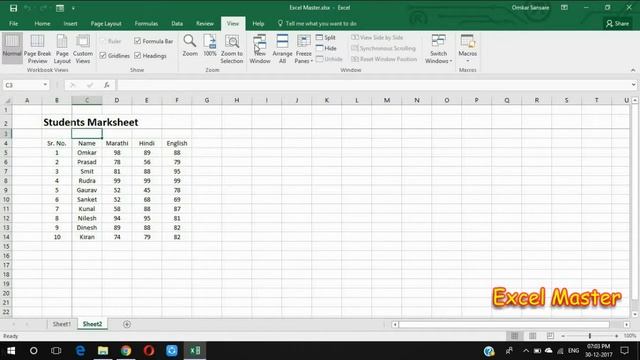Click the Windows Start button
Screen dimensions: 640x360
tap(11, 351)
